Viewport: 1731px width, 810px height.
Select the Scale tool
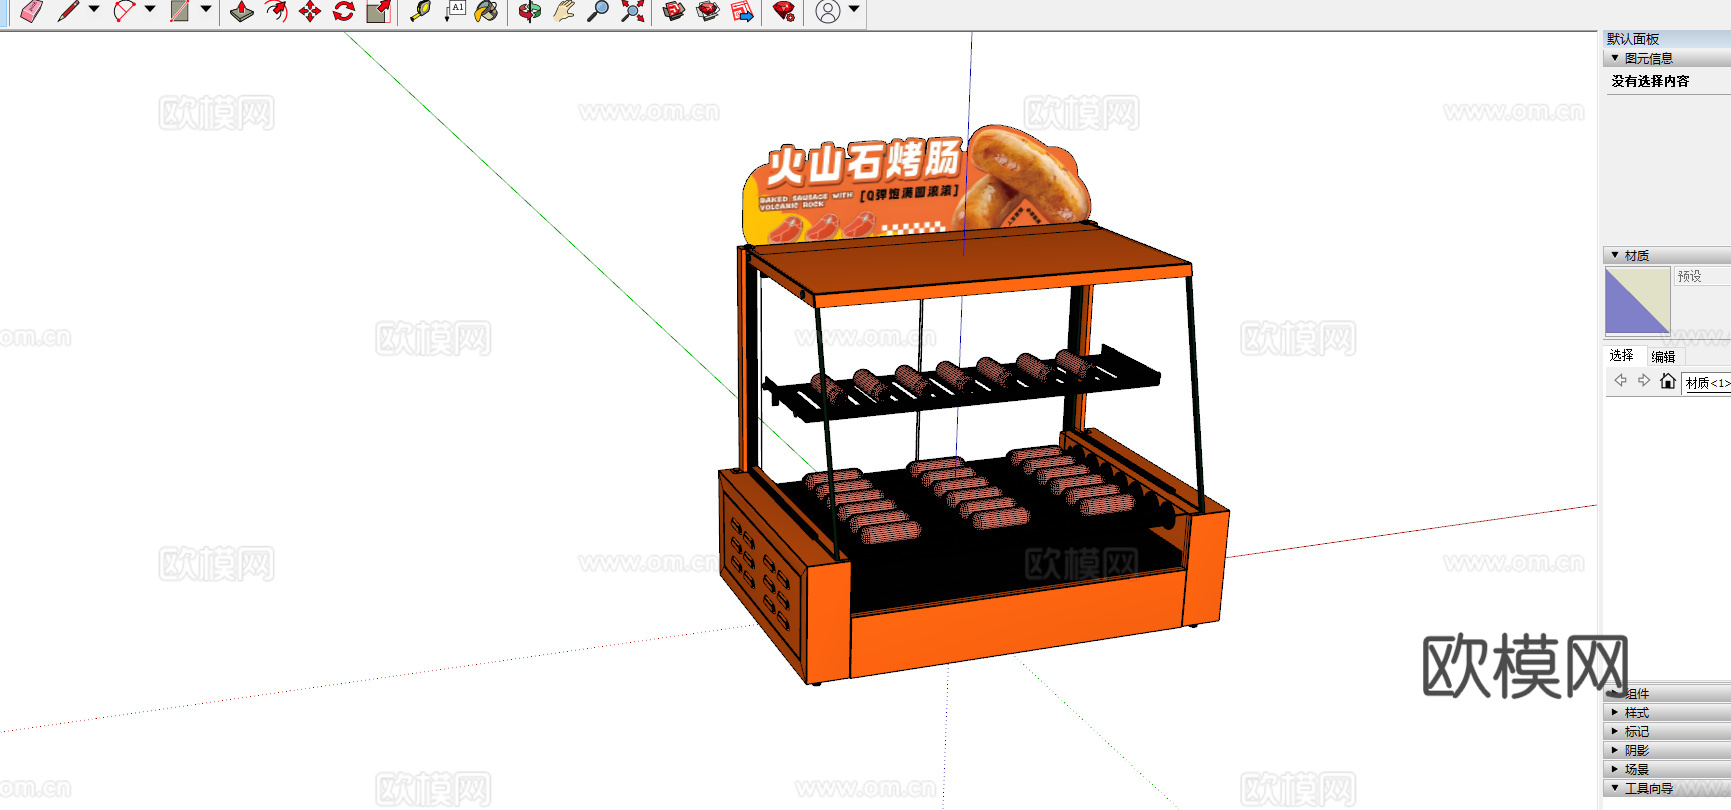(x=378, y=11)
